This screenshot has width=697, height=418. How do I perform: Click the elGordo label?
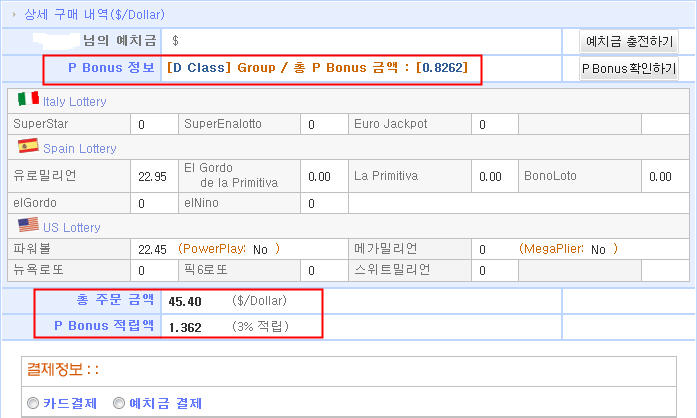pos(35,203)
